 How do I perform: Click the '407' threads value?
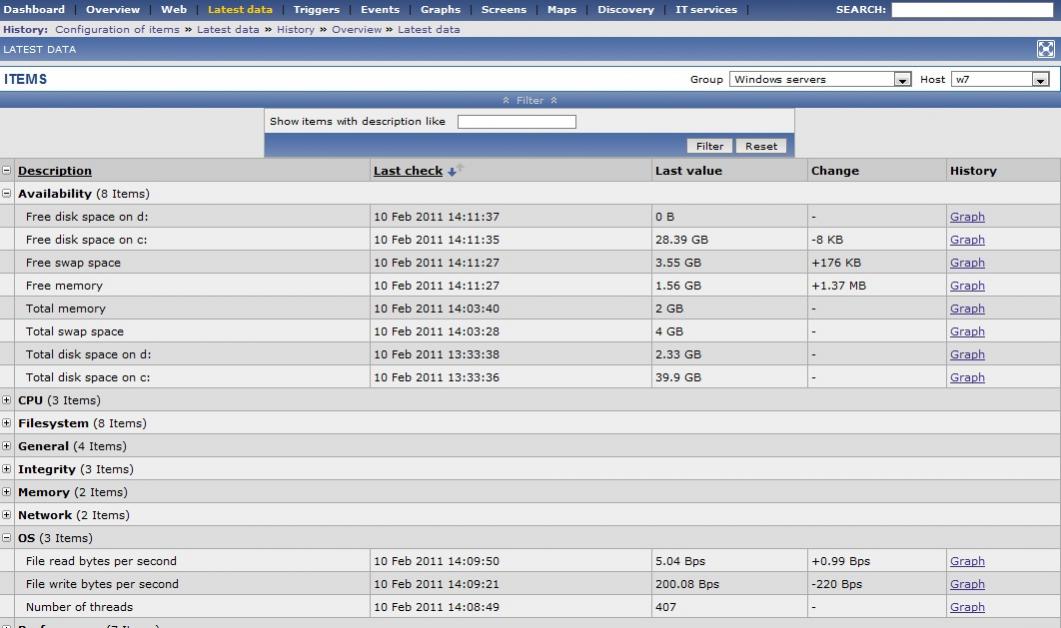tap(665, 607)
